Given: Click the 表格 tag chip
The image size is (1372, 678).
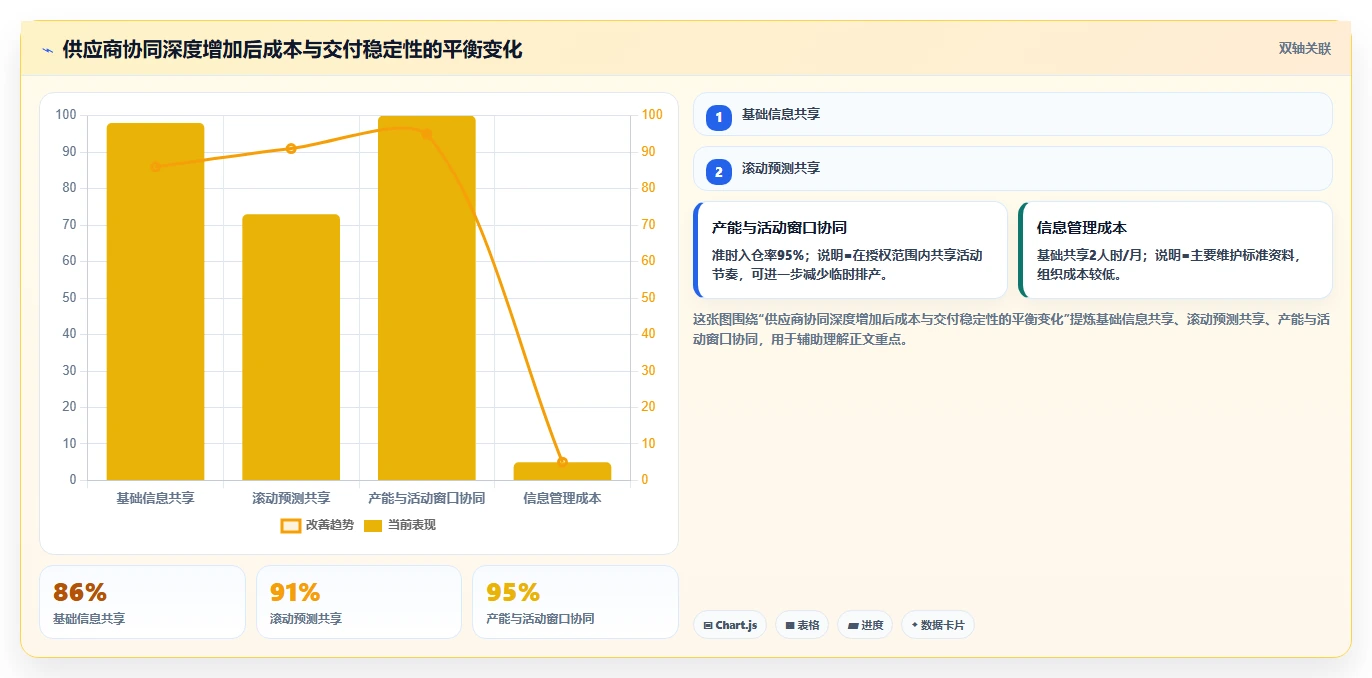Looking at the screenshot, I should pos(802,625).
